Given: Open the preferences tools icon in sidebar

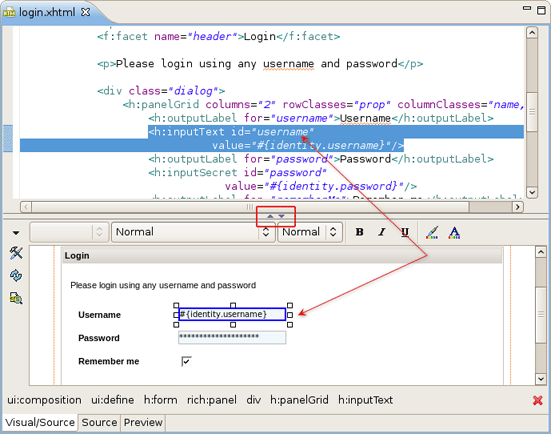Looking at the screenshot, I should click(16, 253).
